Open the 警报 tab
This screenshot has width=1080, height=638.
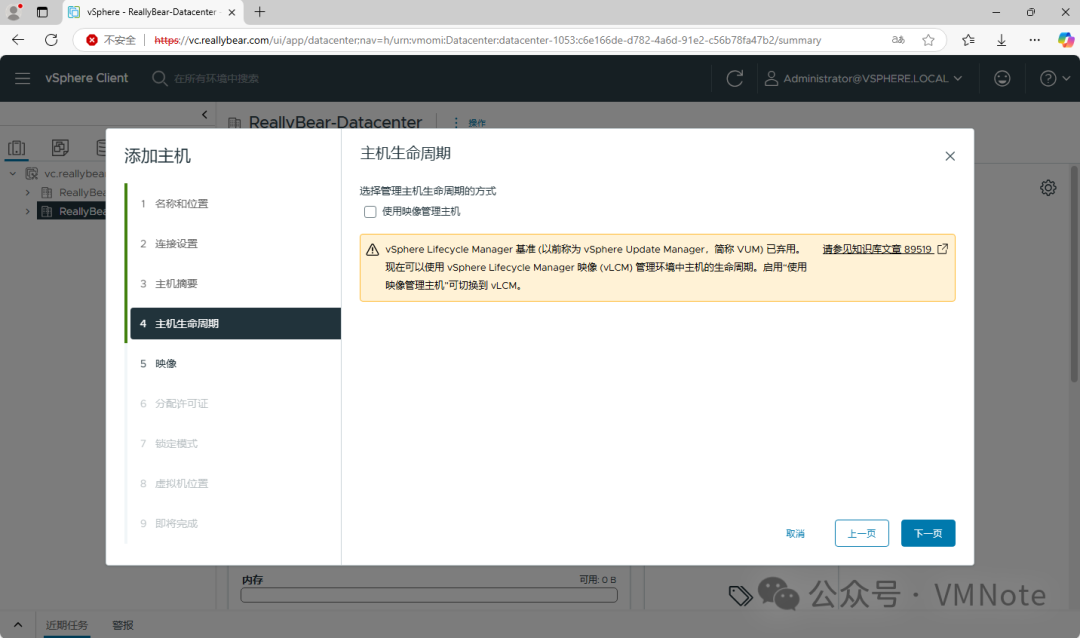point(123,625)
